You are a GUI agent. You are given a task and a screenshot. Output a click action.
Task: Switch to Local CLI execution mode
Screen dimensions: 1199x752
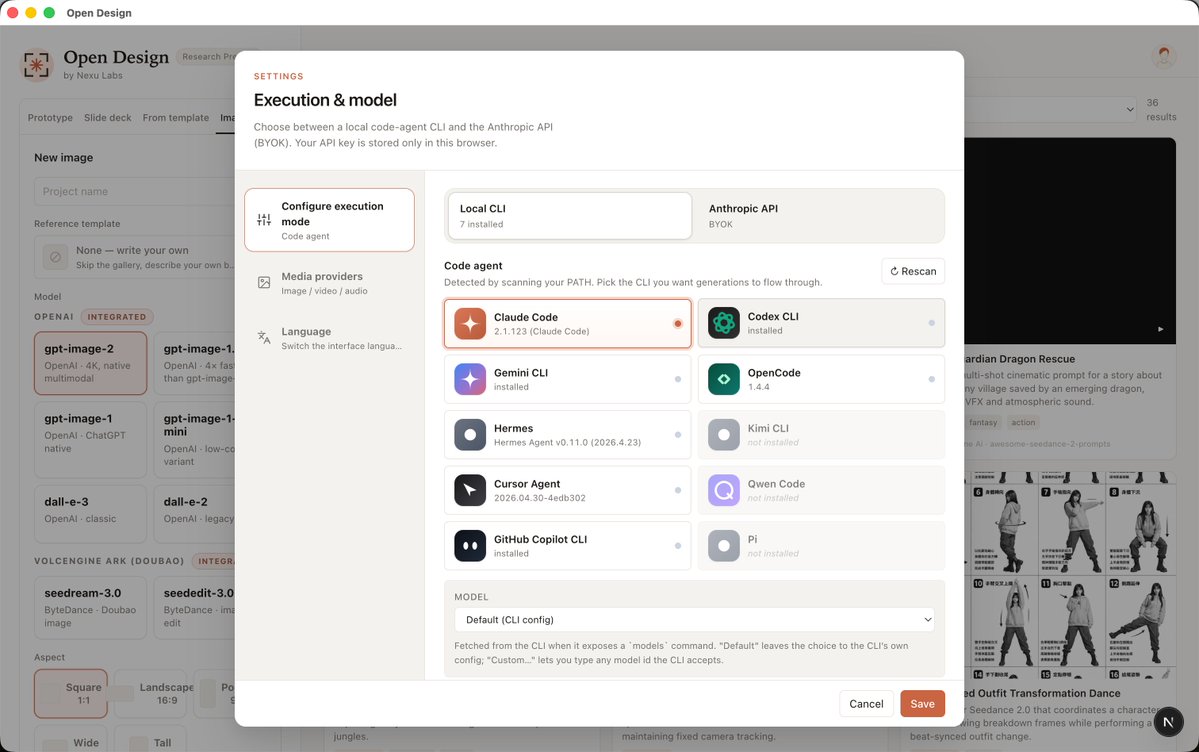coord(570,216)
